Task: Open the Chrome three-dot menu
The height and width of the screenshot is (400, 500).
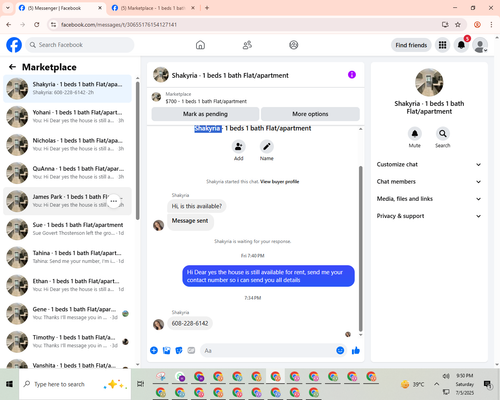Action: (491, 25)
